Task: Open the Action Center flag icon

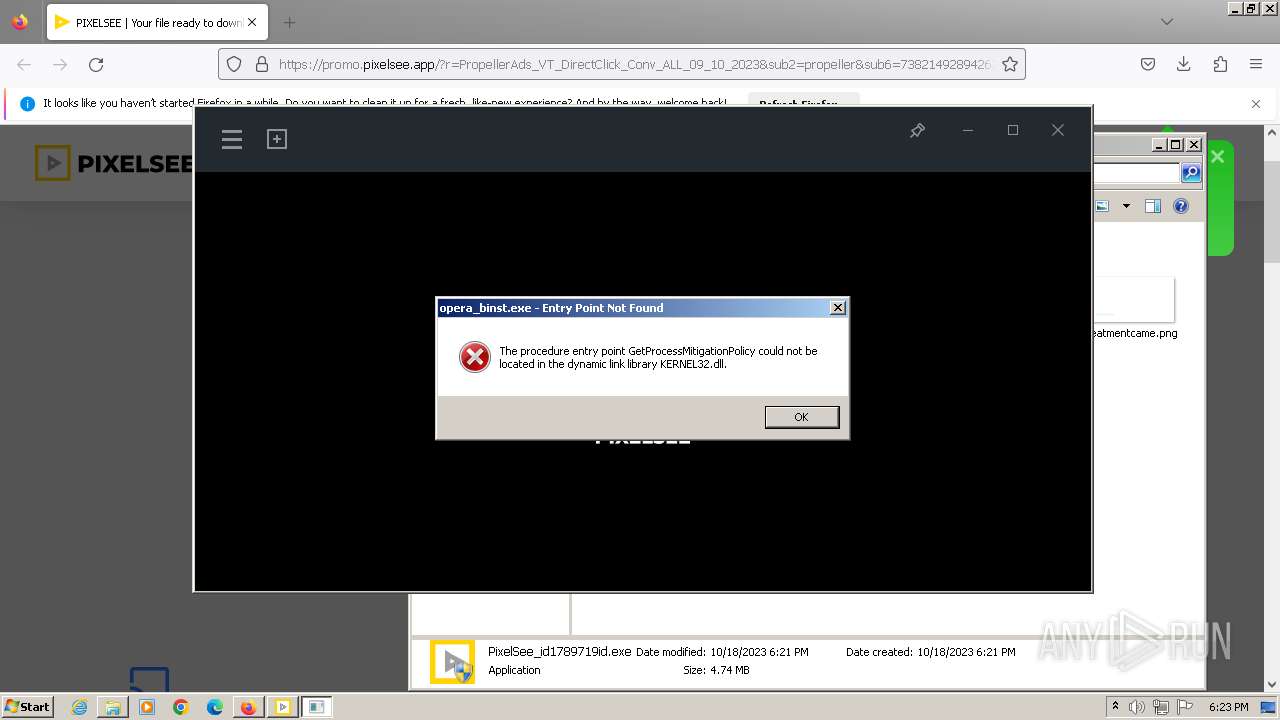Action: 1185,707
